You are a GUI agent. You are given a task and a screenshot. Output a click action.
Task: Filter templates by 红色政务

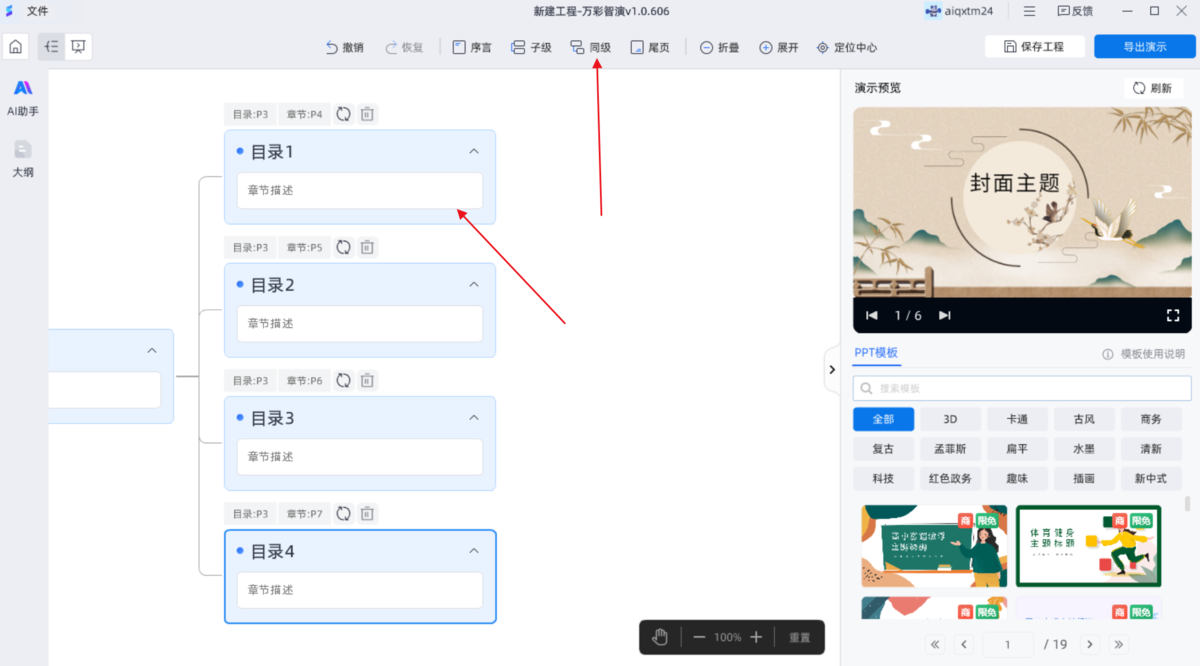click(x=950, y=478)
